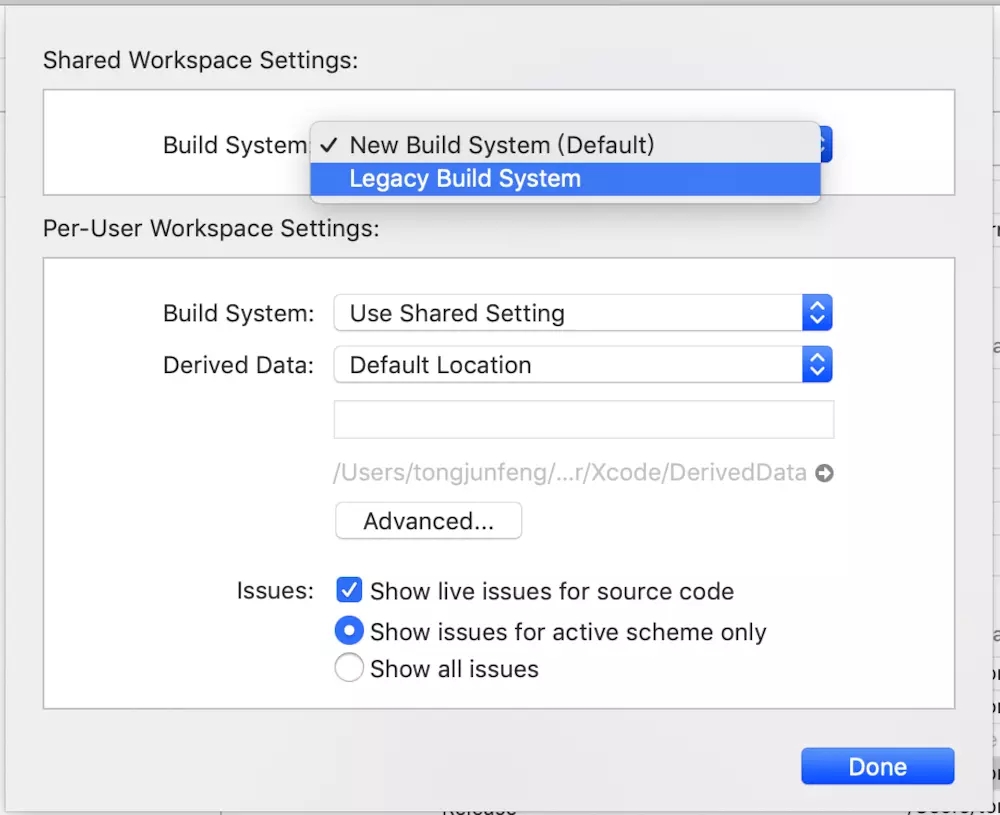Click the blue arrows on Default Location popup
1000x815 pixels.
(x=817, y=365)
